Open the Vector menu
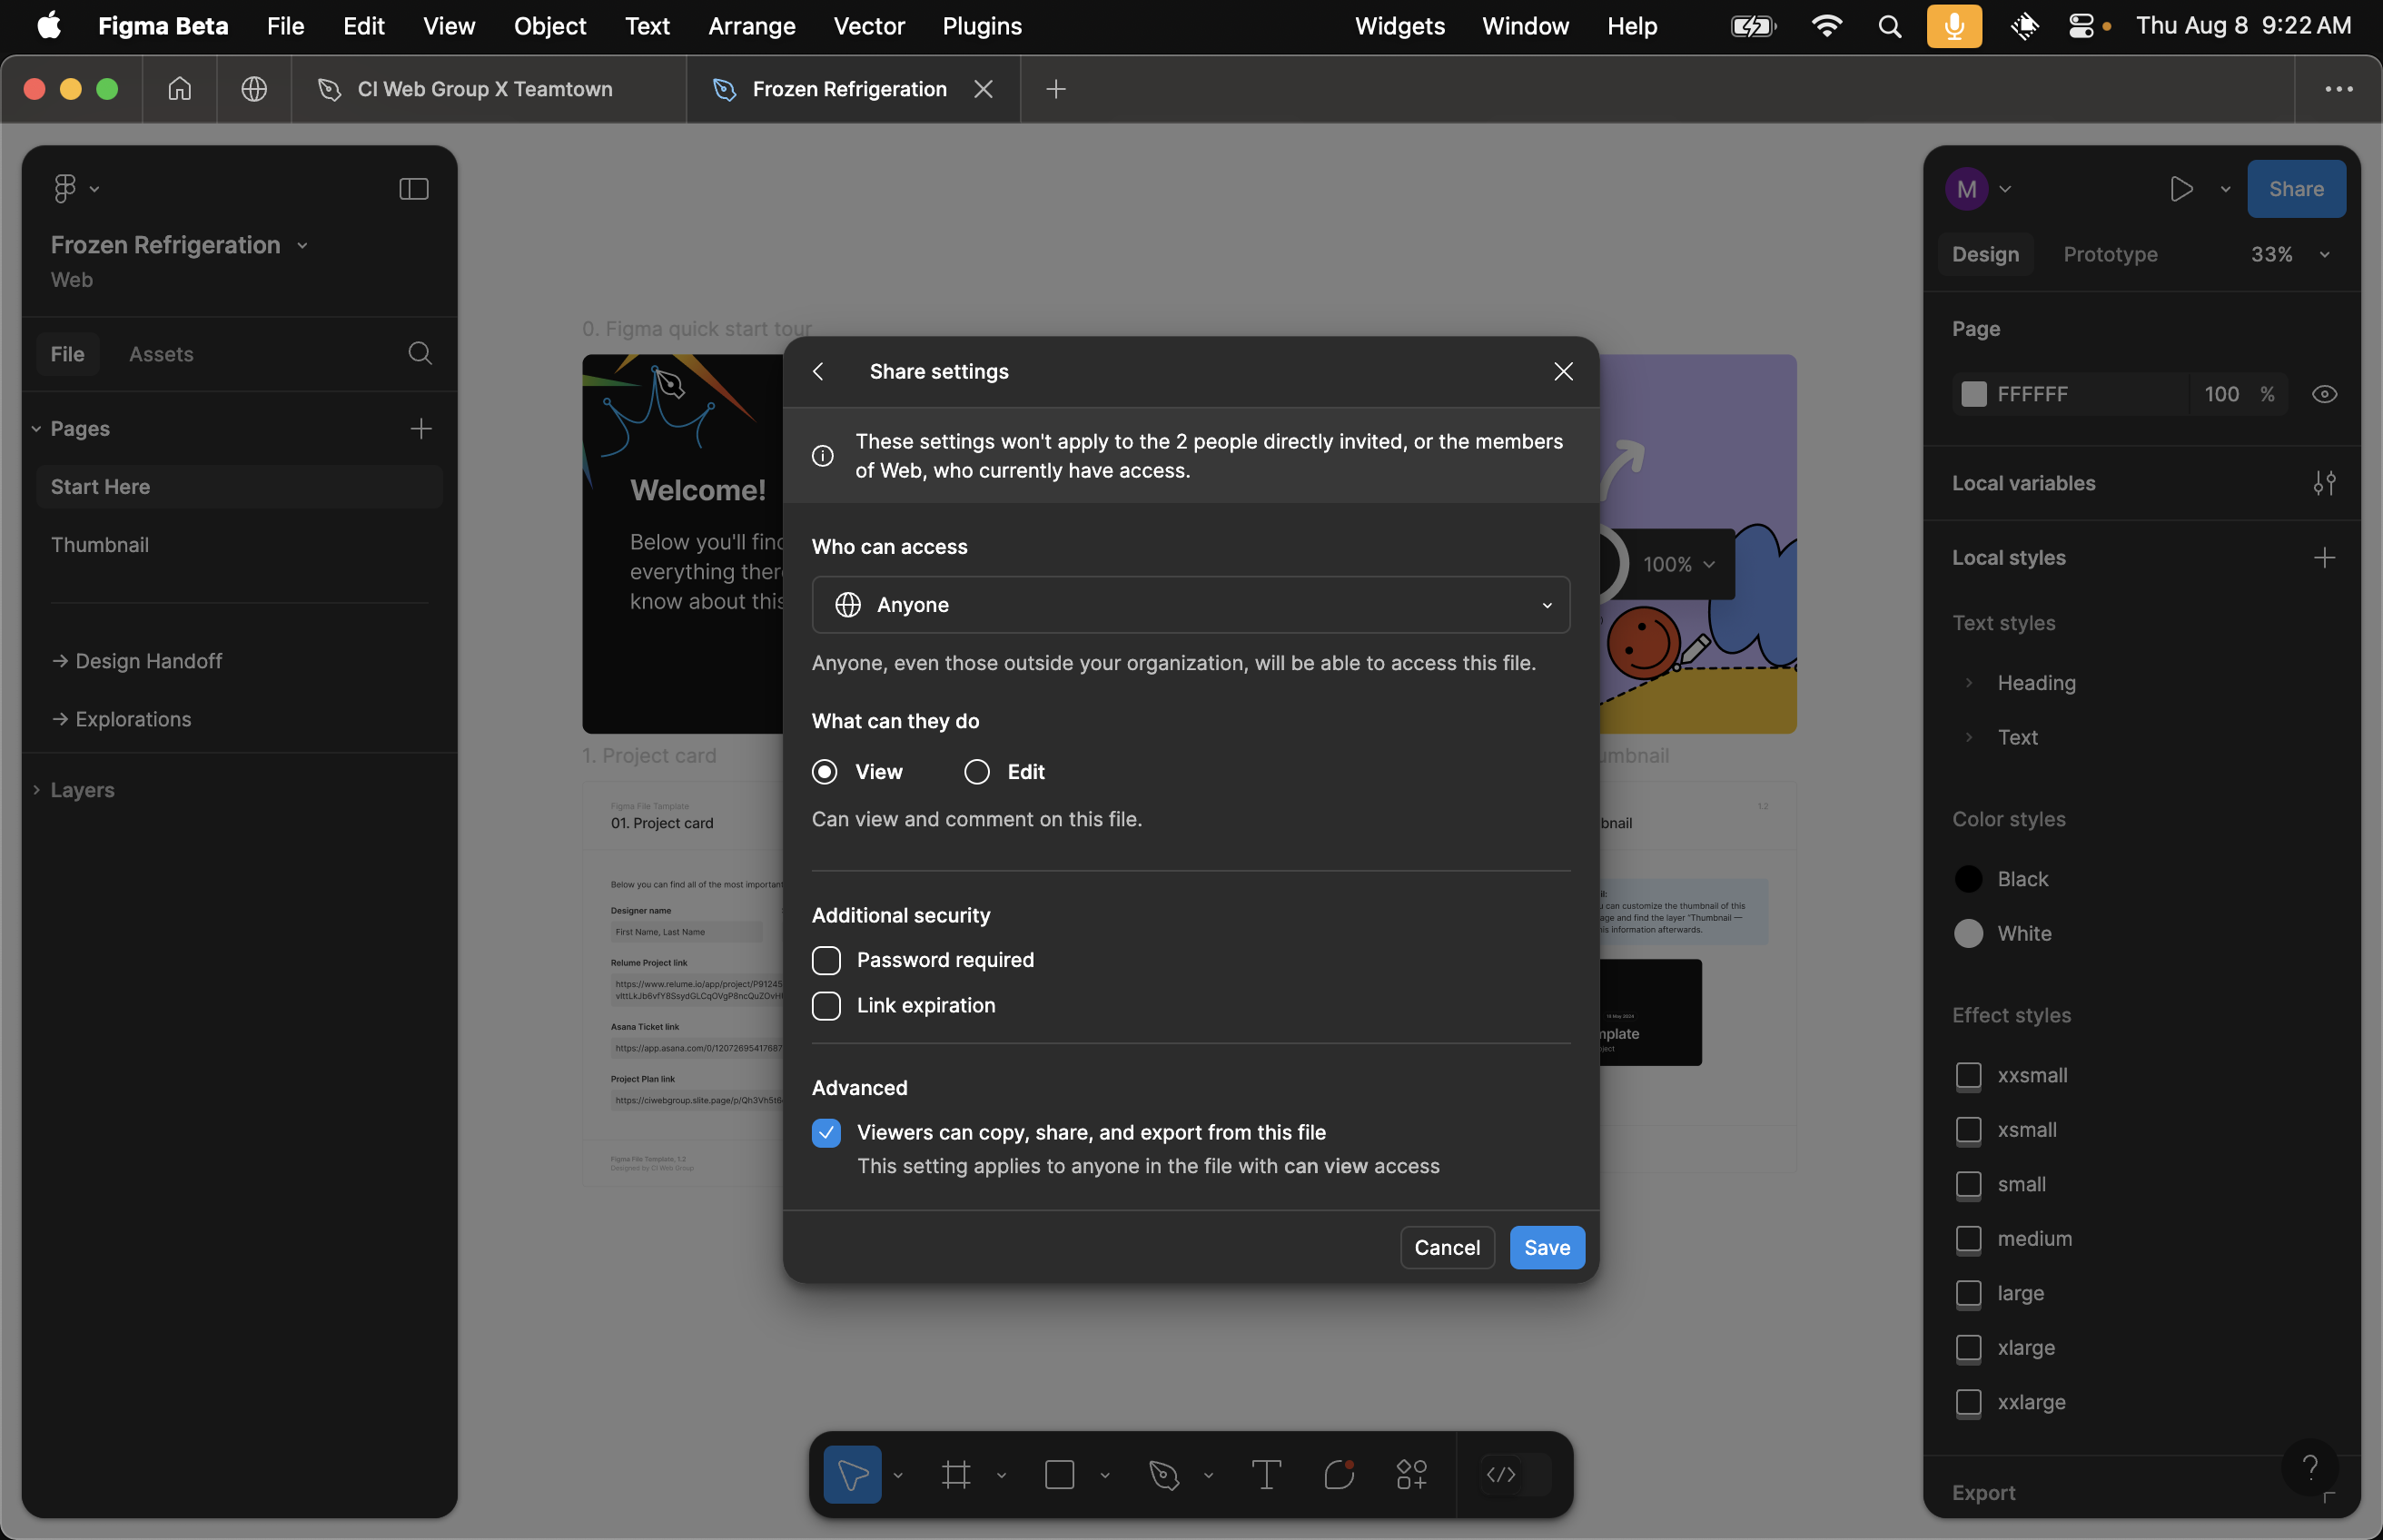 pyautogui.click(x=868, y=26)
